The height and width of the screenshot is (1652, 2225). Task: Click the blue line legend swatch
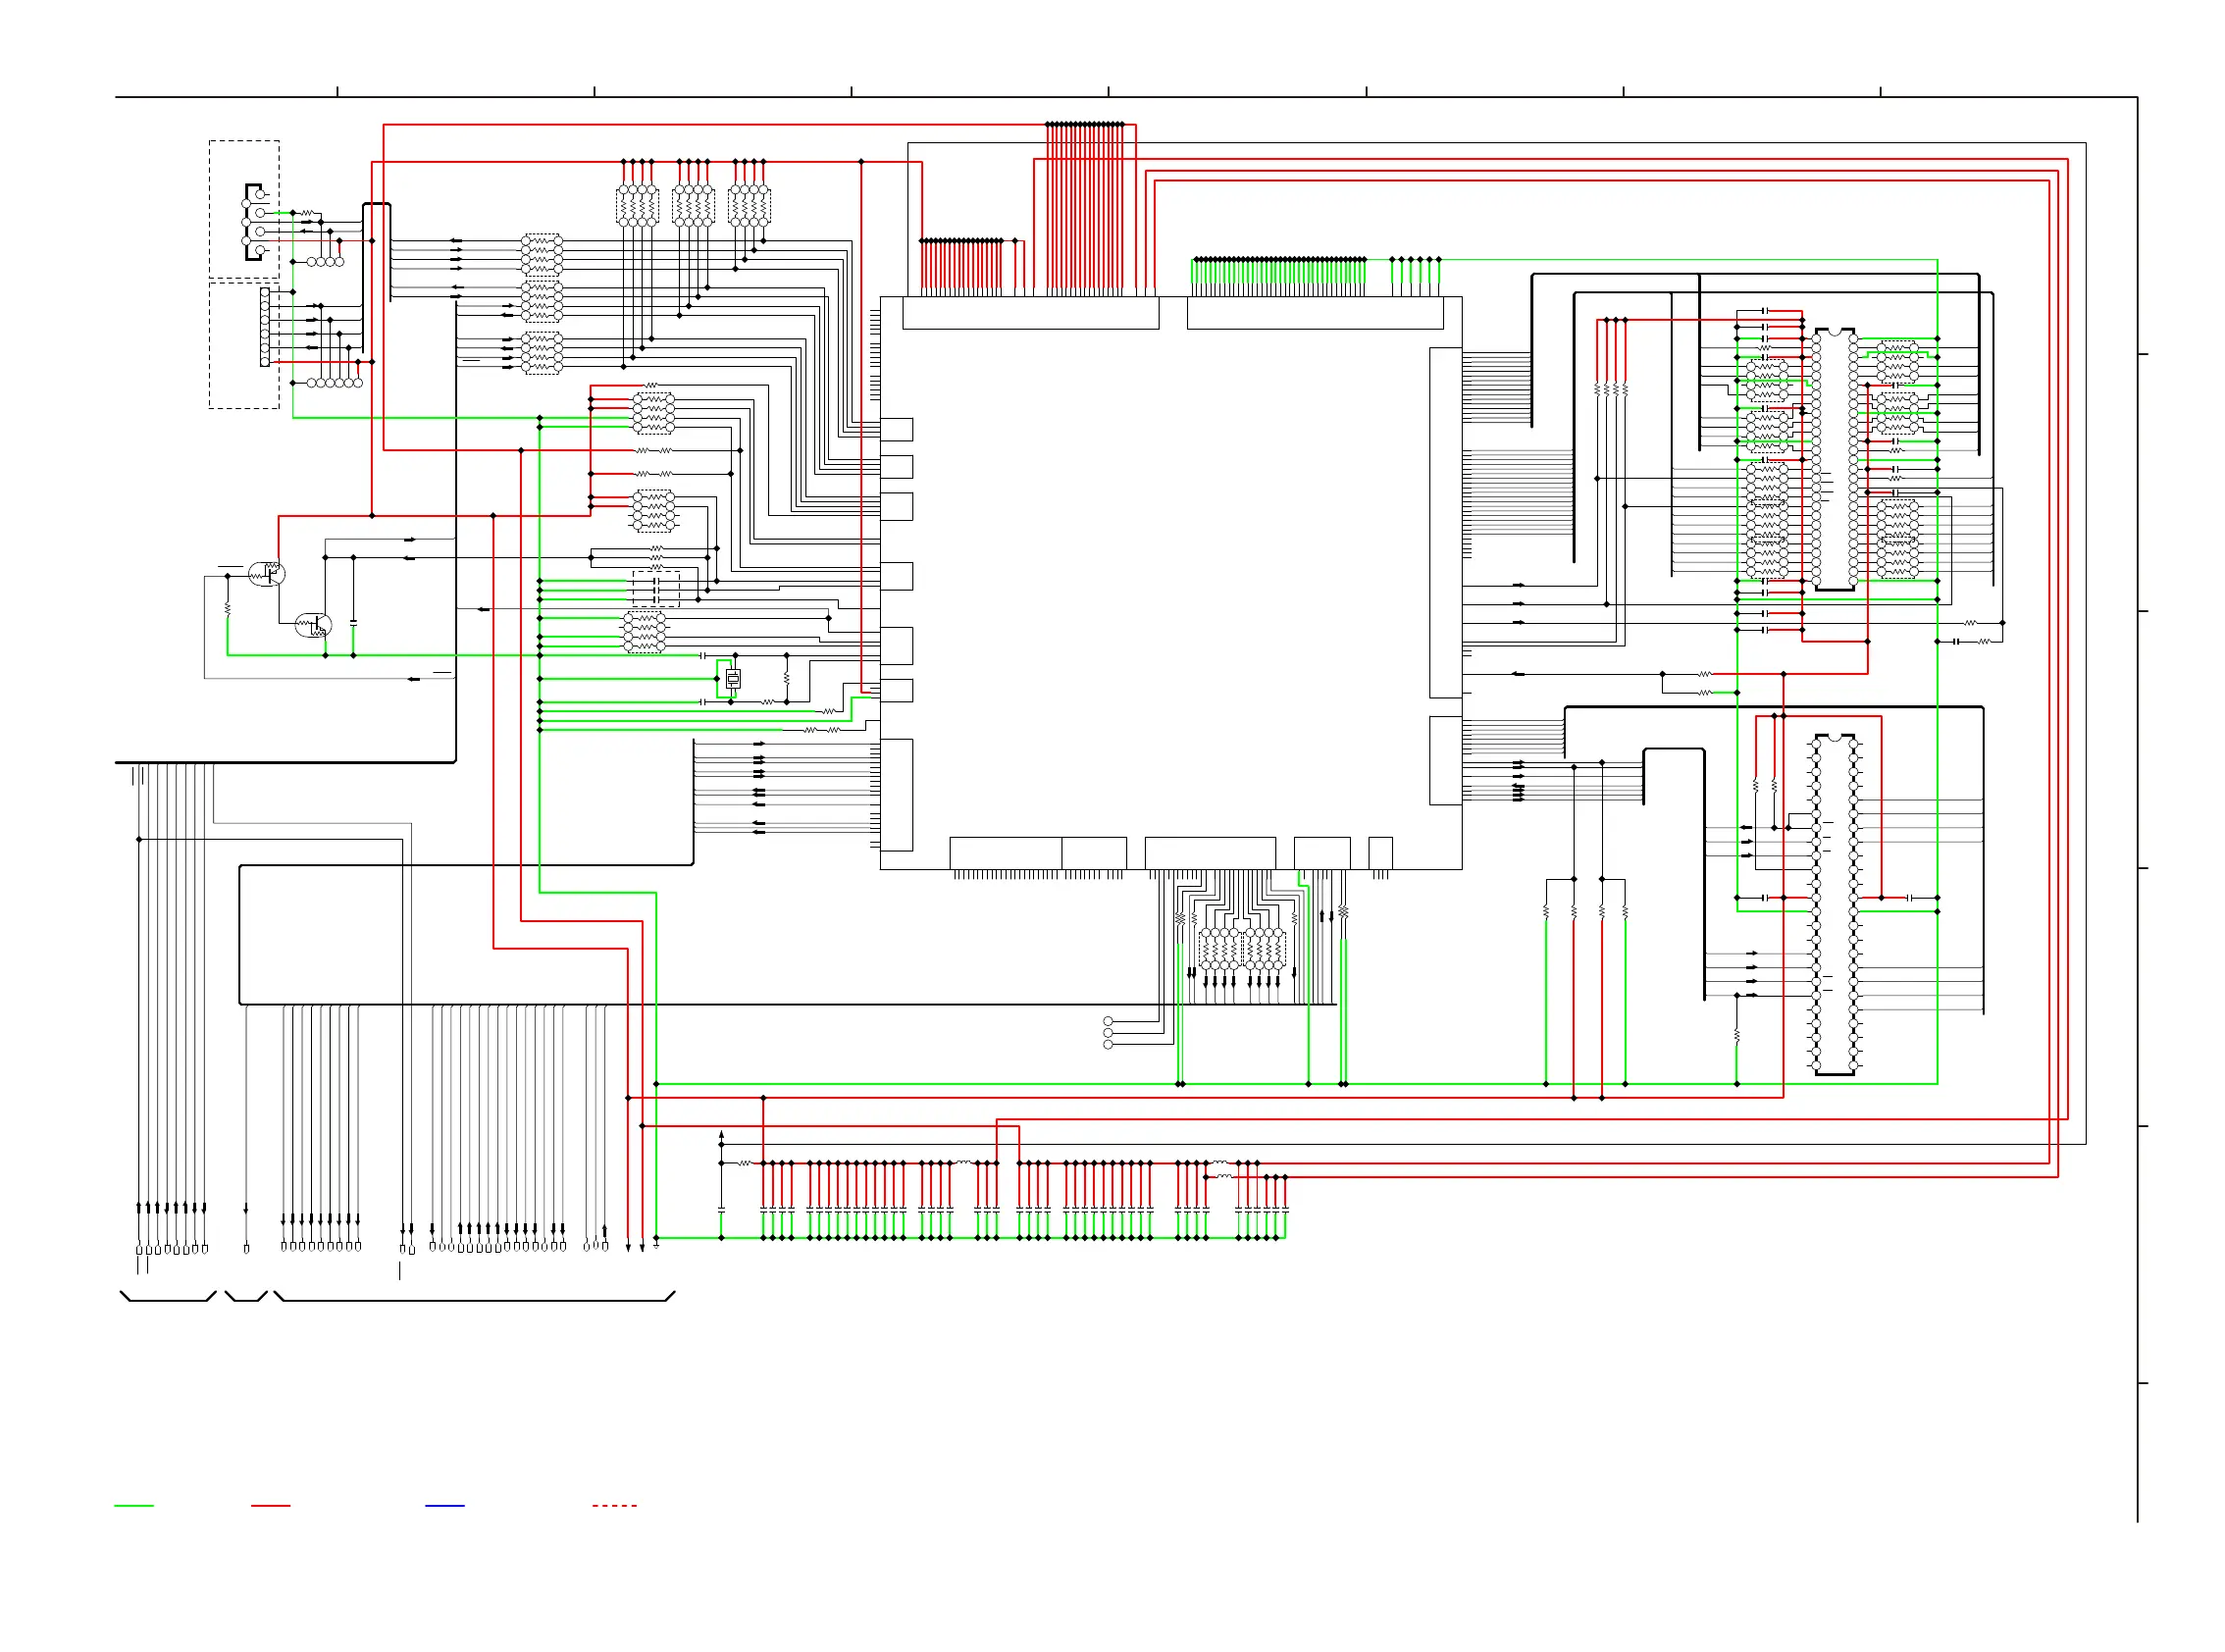444,1505
